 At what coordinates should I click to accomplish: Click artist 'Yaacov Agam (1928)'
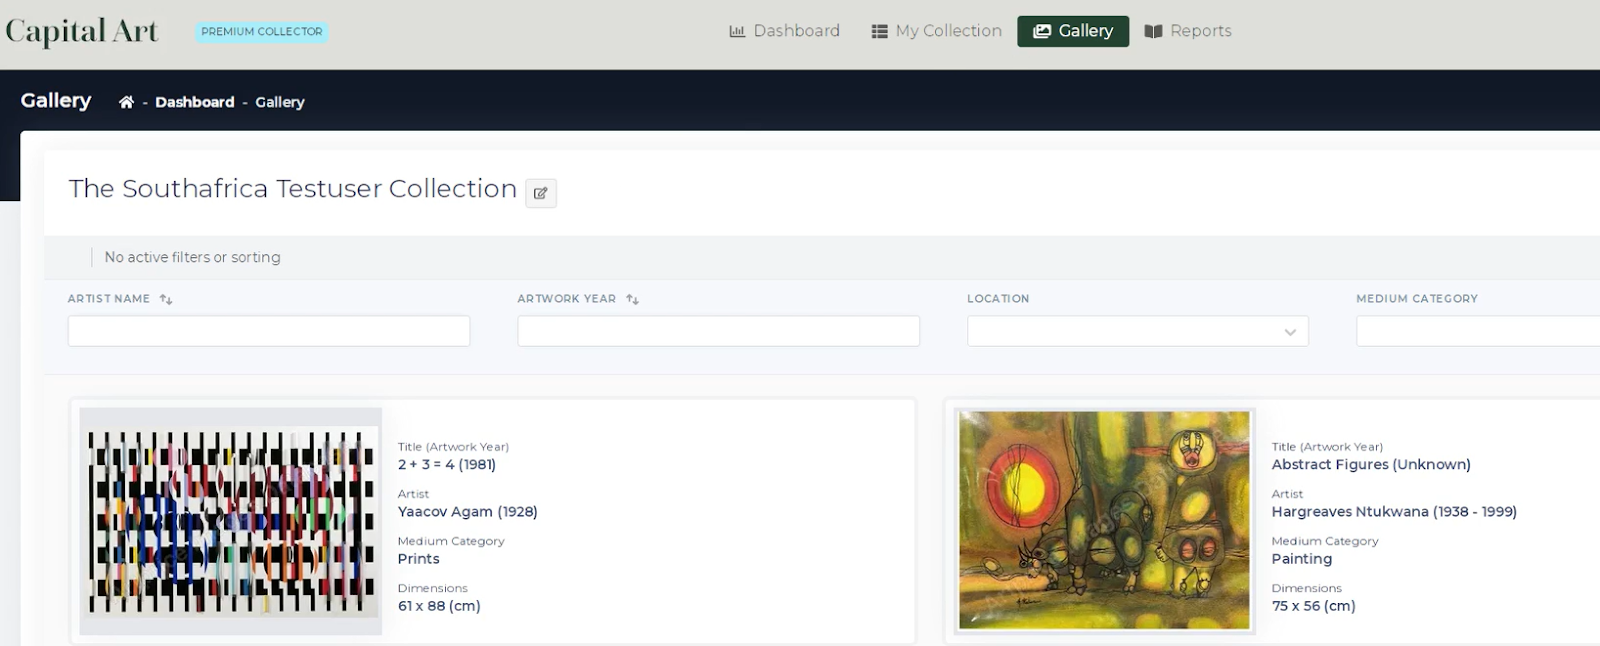(468, 512)
